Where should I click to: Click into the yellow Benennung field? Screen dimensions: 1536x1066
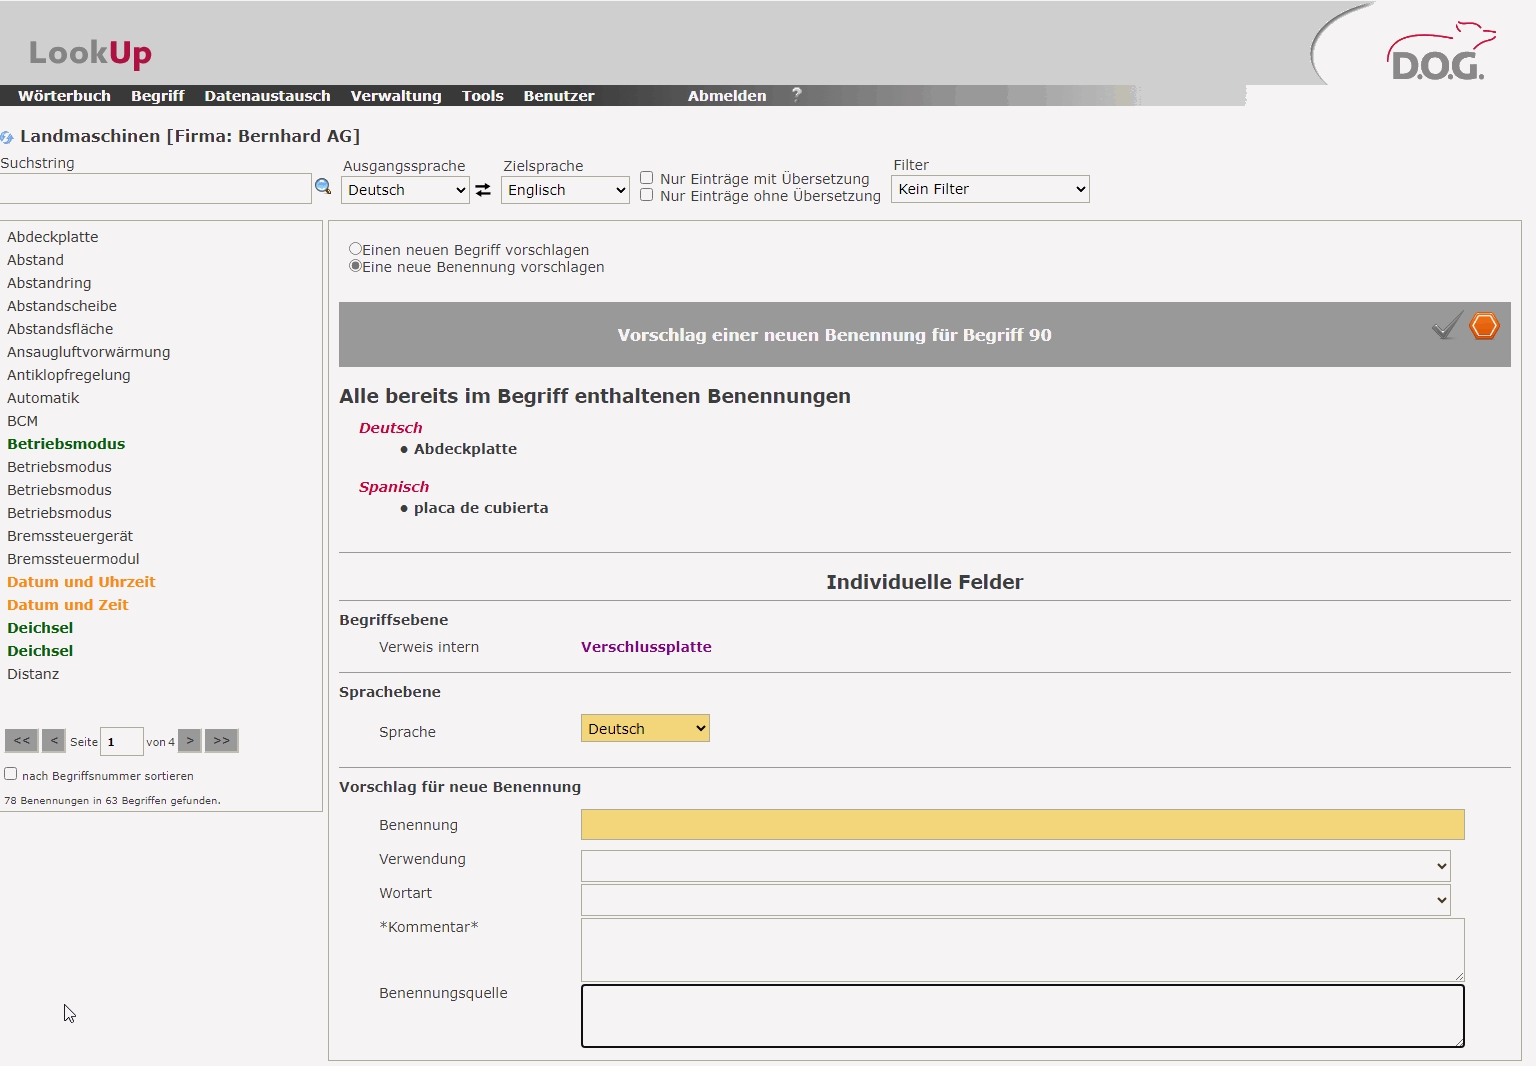[x=1022, y=825]
